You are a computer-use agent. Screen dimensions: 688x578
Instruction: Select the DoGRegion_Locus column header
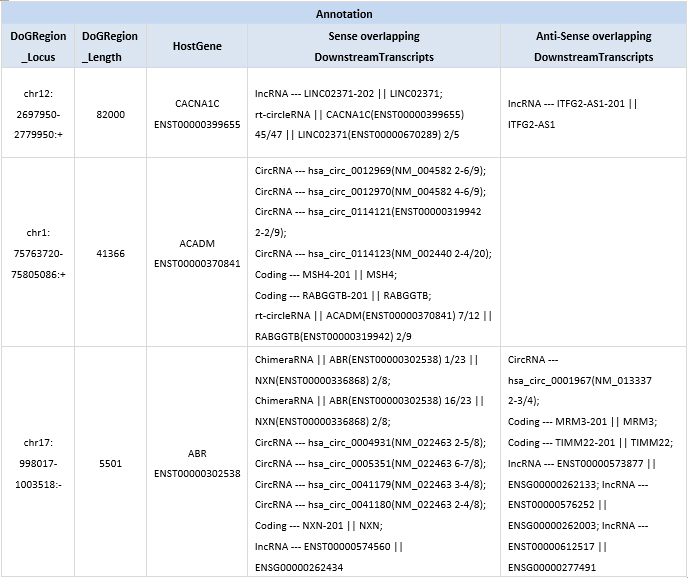(x=39, y=47)
